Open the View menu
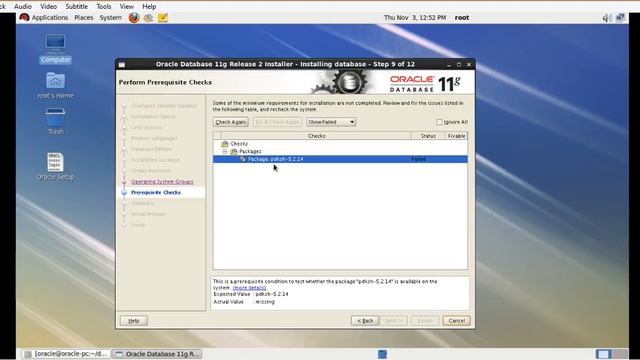The height and width of the screenshot is (360, 640). 127,7
